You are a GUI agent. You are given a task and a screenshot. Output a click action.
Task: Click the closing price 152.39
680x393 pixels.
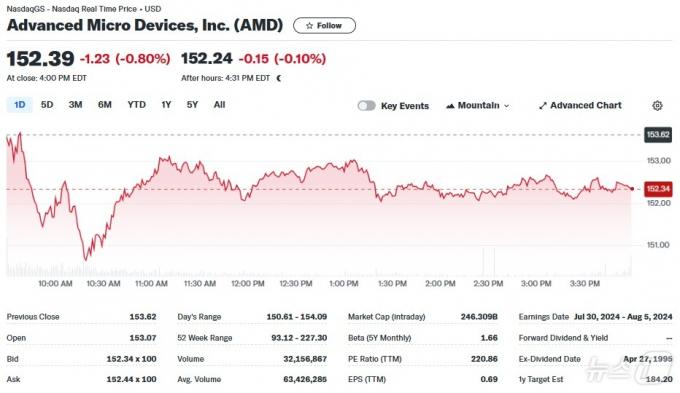coord(40,59)
